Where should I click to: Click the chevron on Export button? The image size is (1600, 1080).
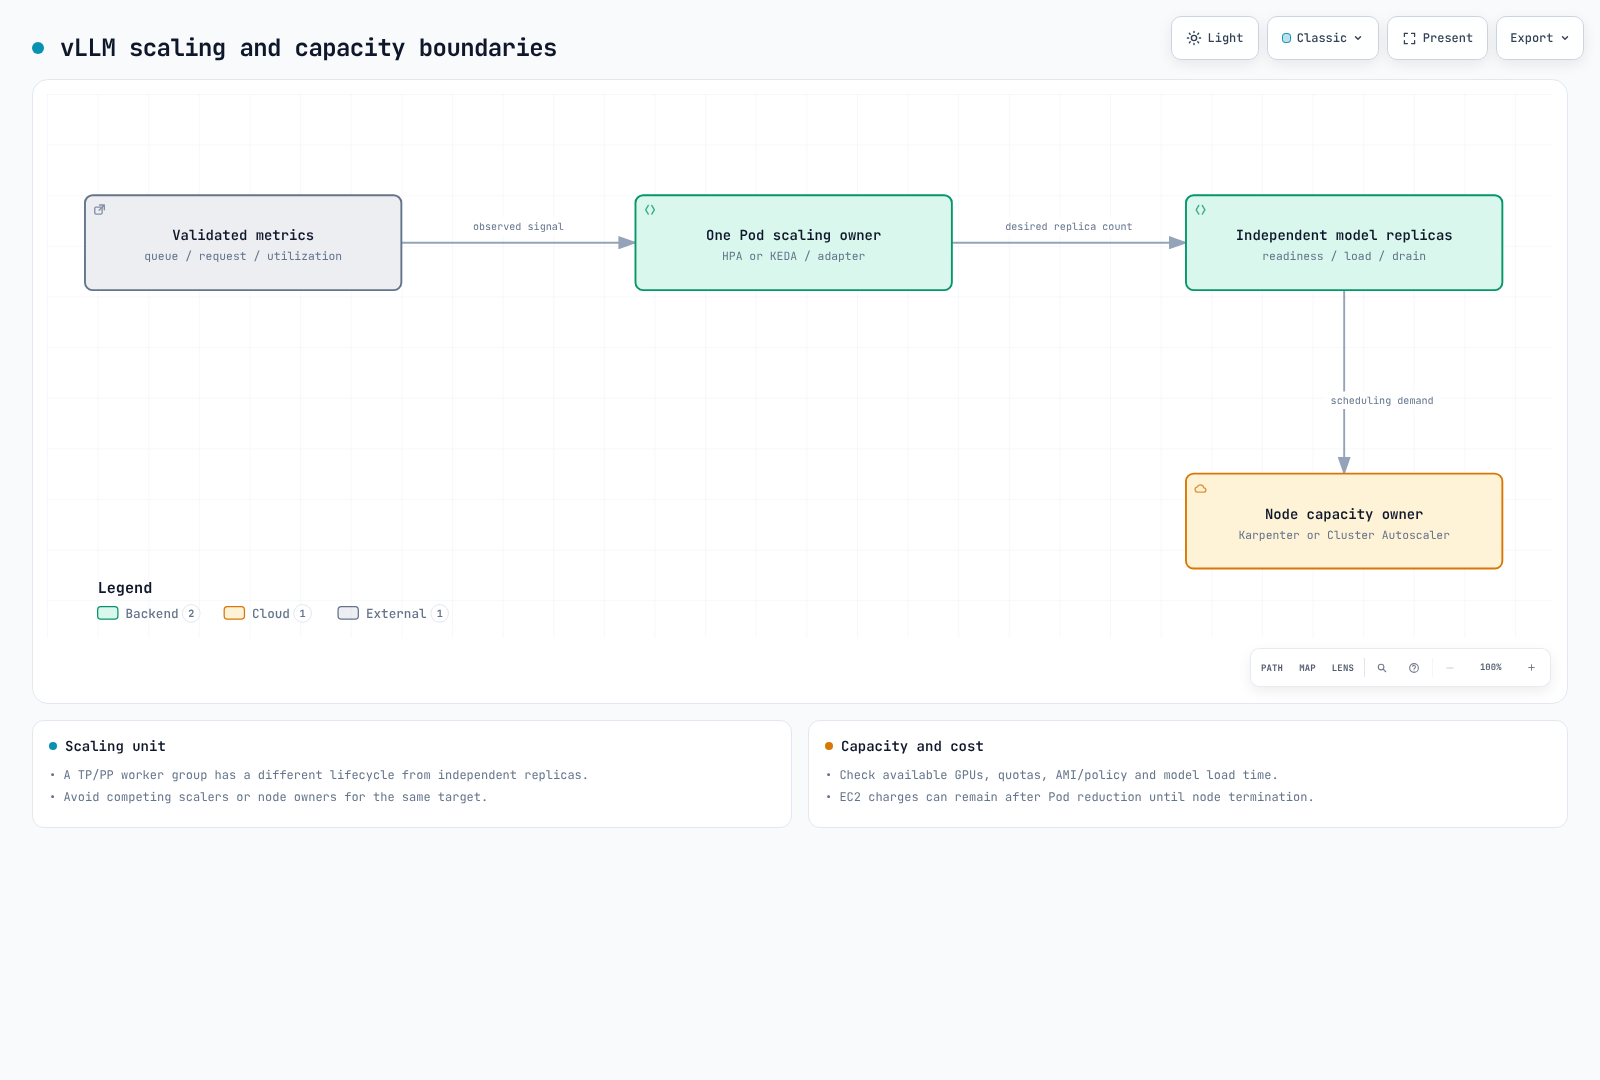(x=1565, y=38)
